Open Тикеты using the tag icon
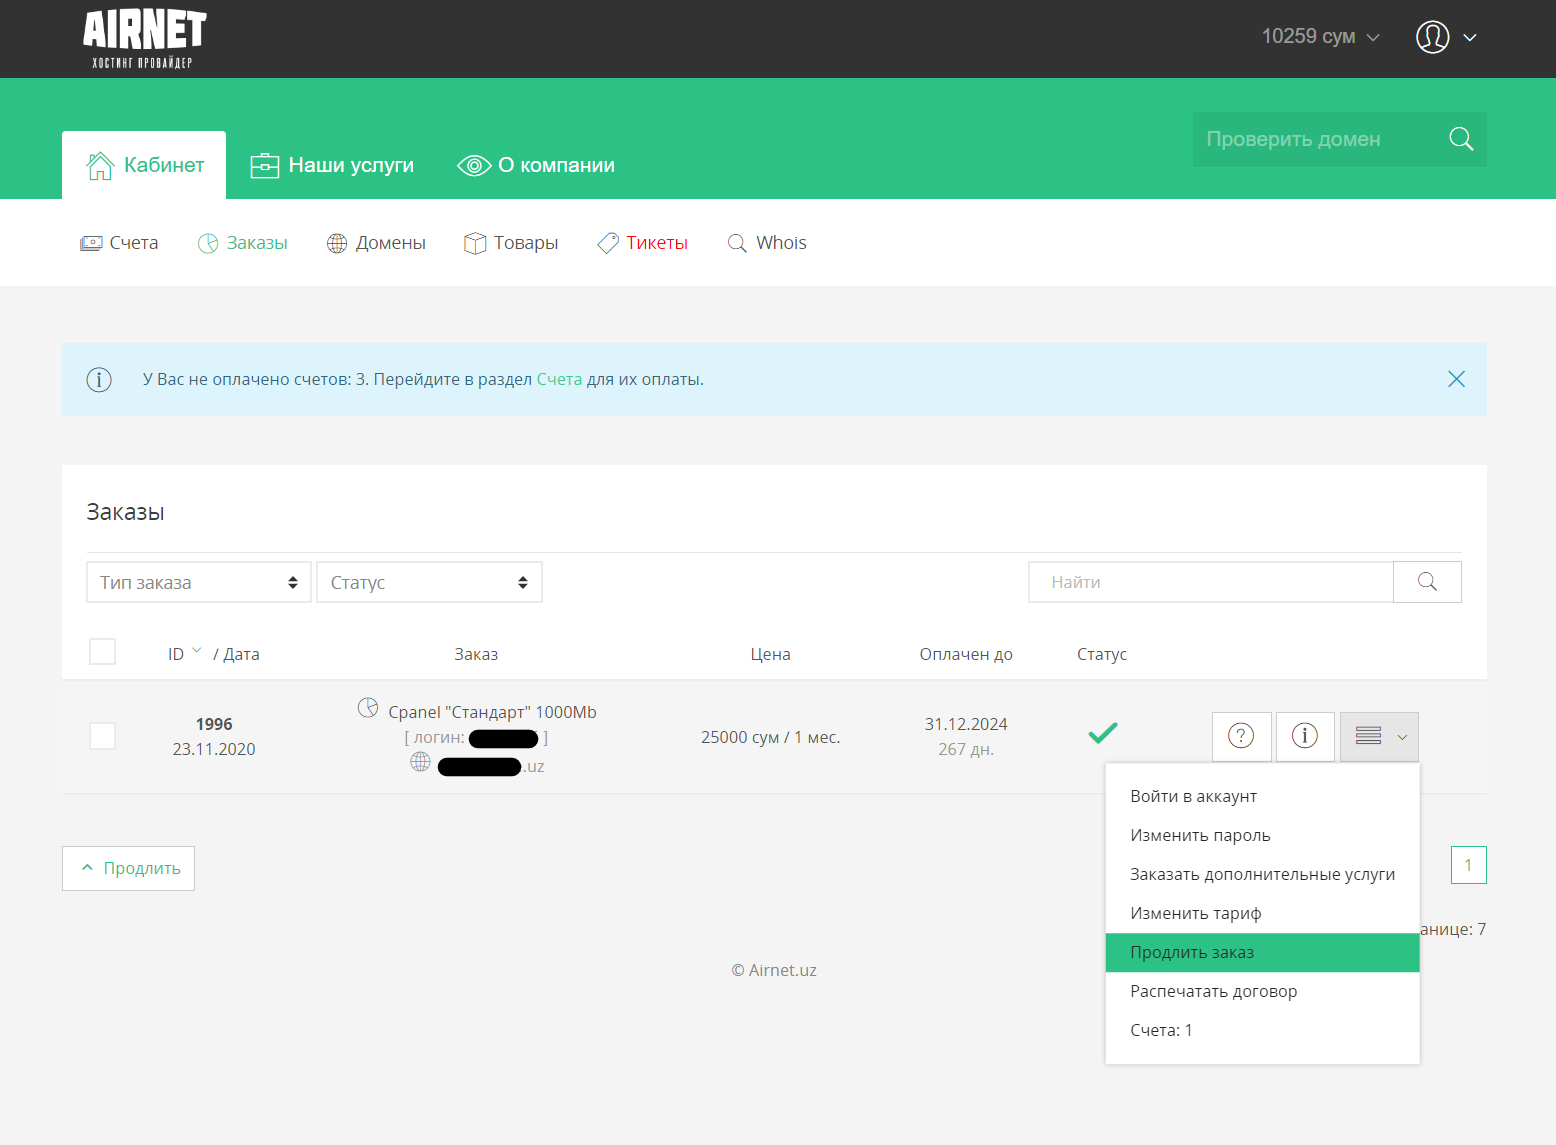The width and height of the screenshot is (1556, 1145). (607, 242)
